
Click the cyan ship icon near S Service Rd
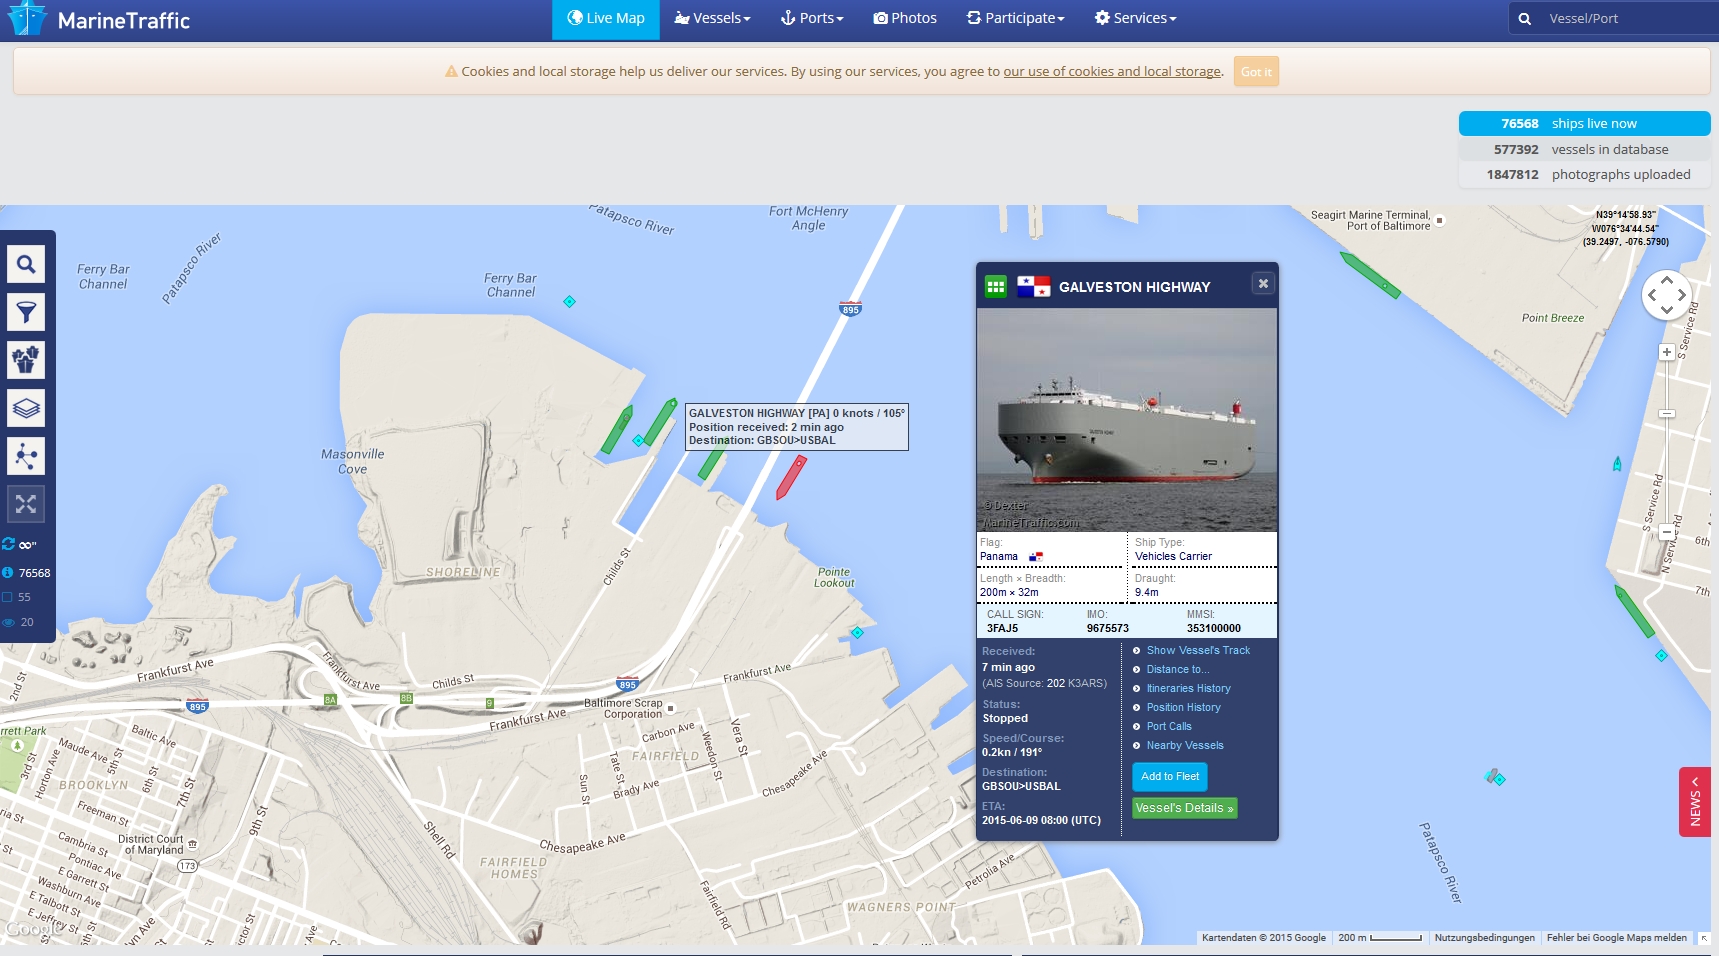pos(1617,464)
